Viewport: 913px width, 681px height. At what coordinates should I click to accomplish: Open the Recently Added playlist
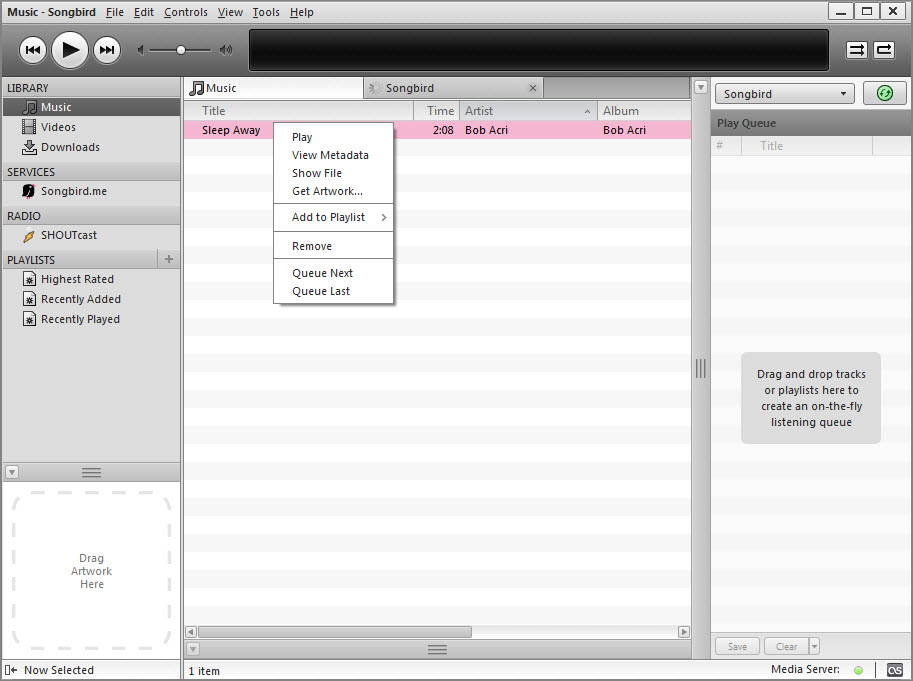pyautogui.click(x=91, y=299)
